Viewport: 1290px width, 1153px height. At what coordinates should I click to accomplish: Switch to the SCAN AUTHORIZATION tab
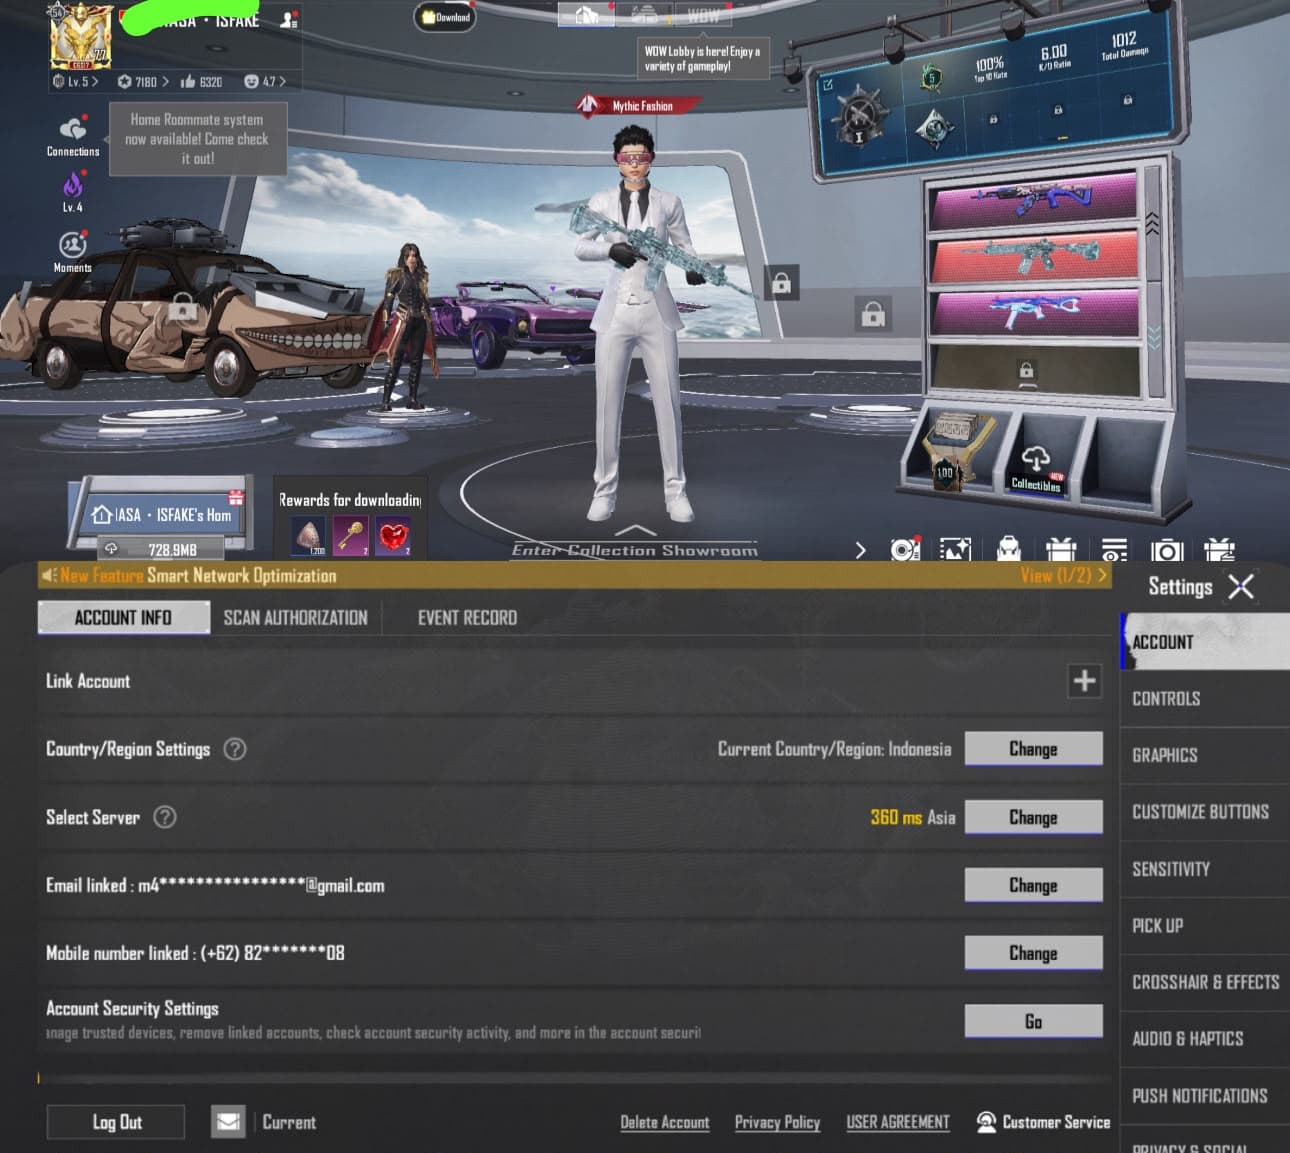tap(295, 618)
